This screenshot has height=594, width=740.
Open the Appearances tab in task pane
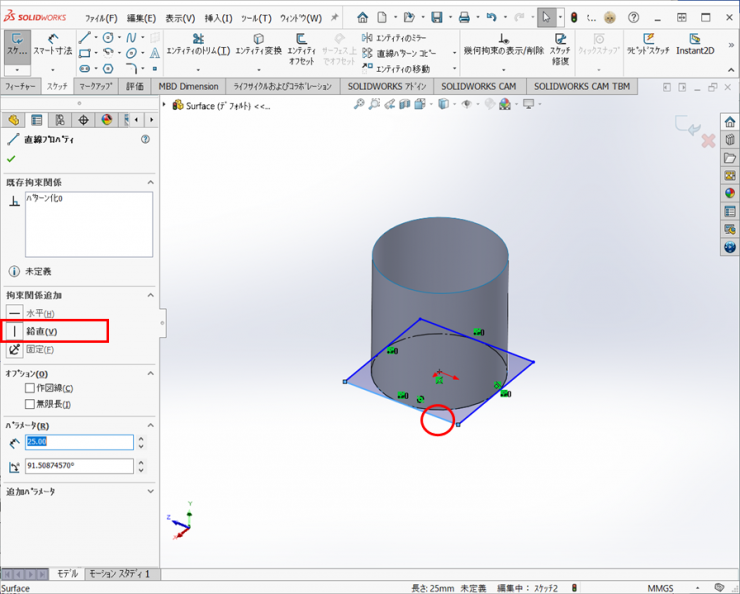pyautogui.click(x=729, y=193)
